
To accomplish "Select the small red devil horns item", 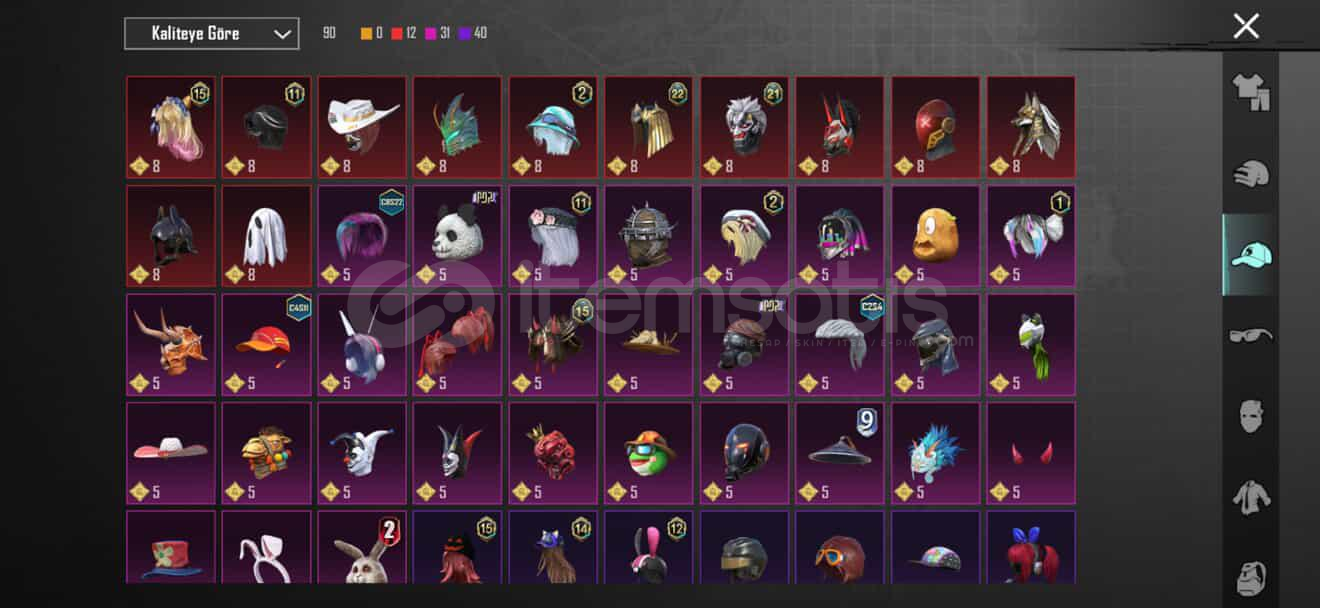I will pos(1031,453).
